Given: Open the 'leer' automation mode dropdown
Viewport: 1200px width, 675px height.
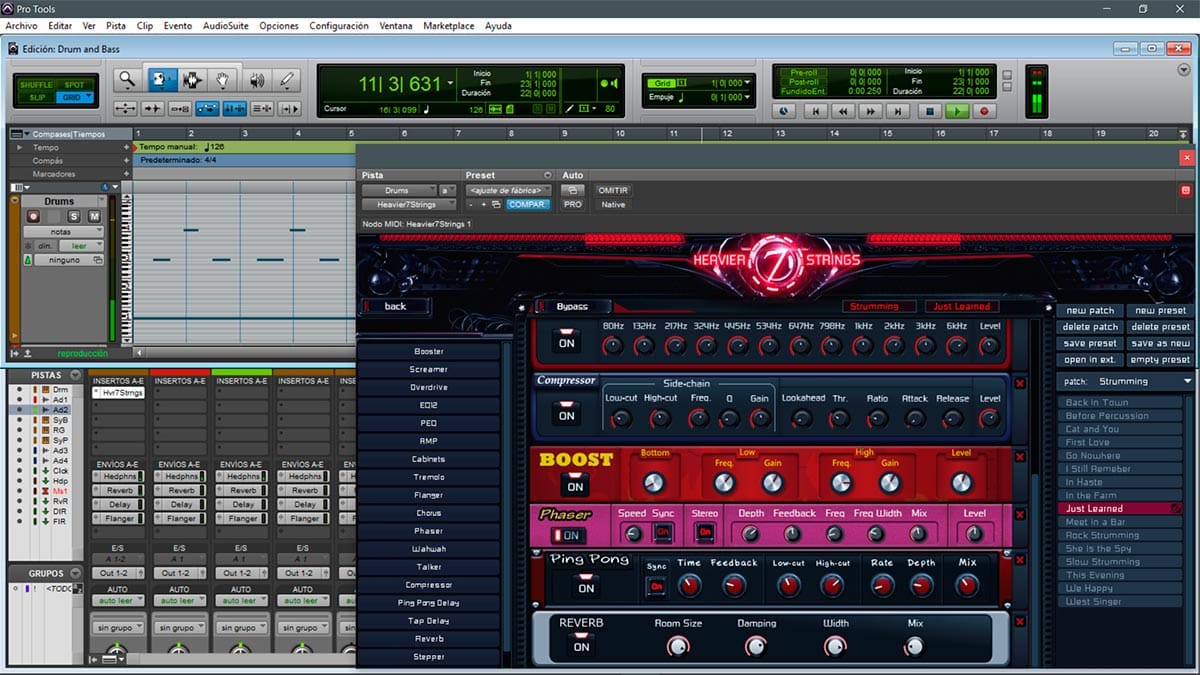Looking at the screenshot, I should click(x=80, y=246).
